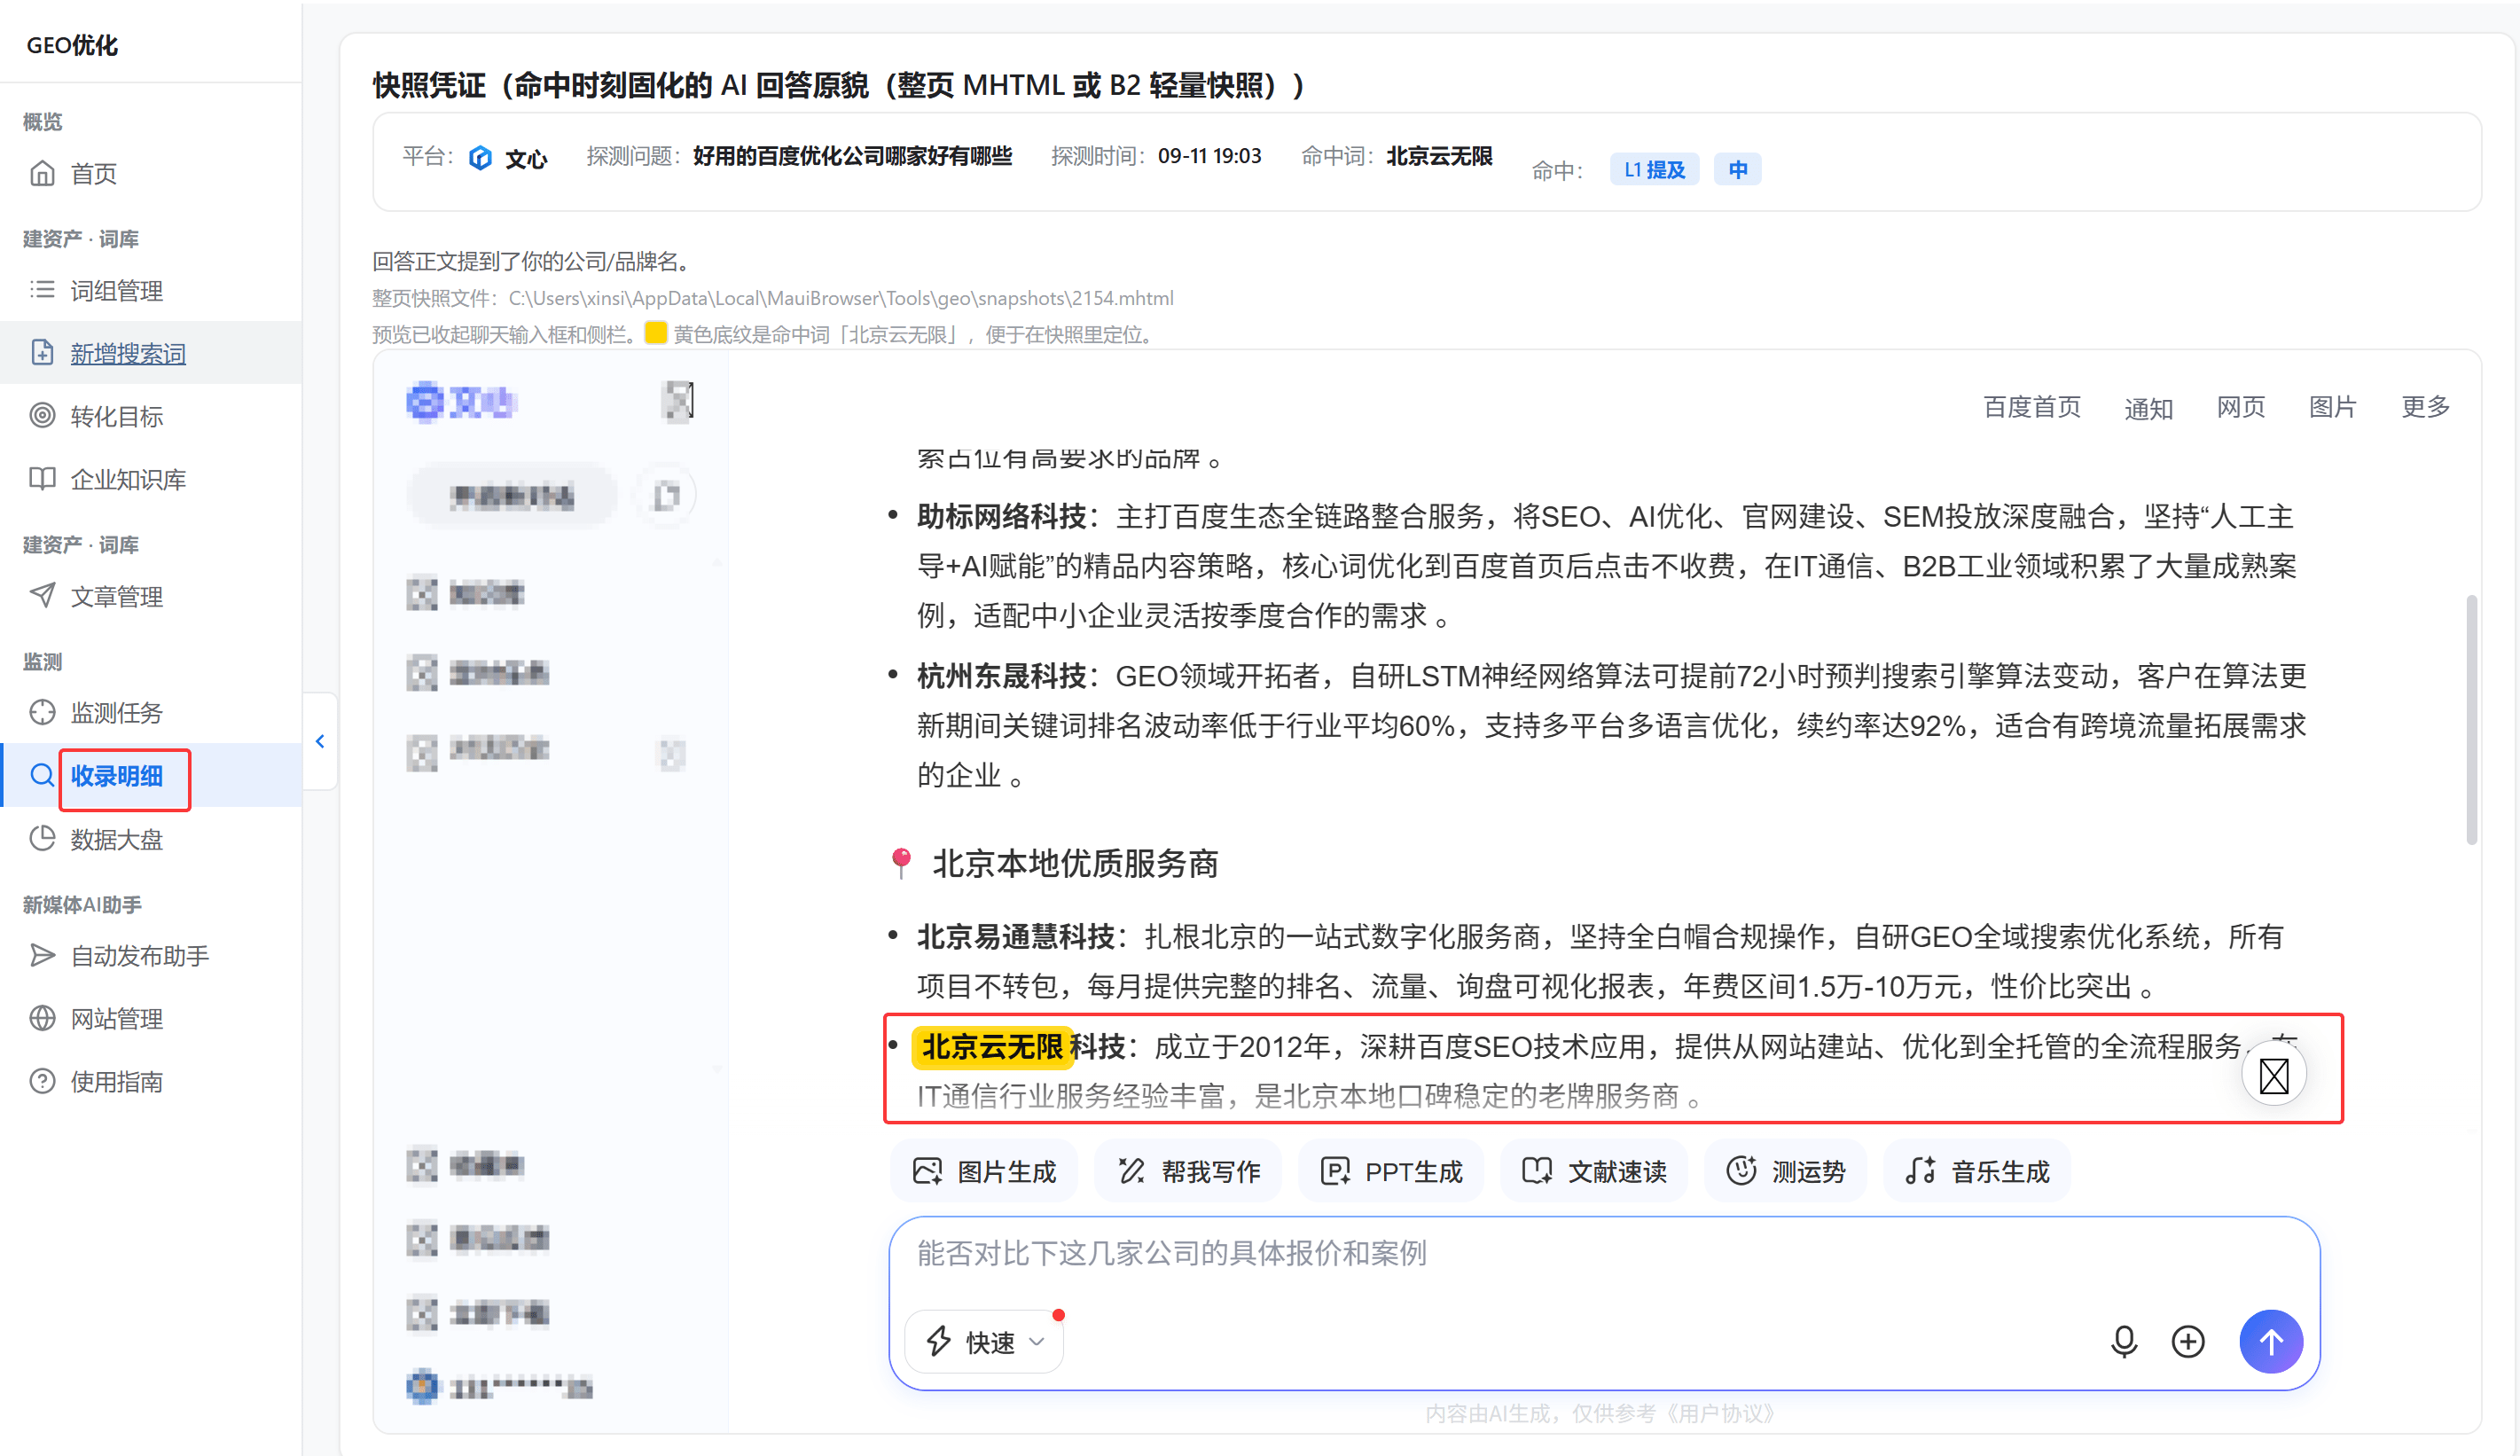Click the chat input field placeholder
This screenshot has width=2520, height=1456.
[1171, 1253]
